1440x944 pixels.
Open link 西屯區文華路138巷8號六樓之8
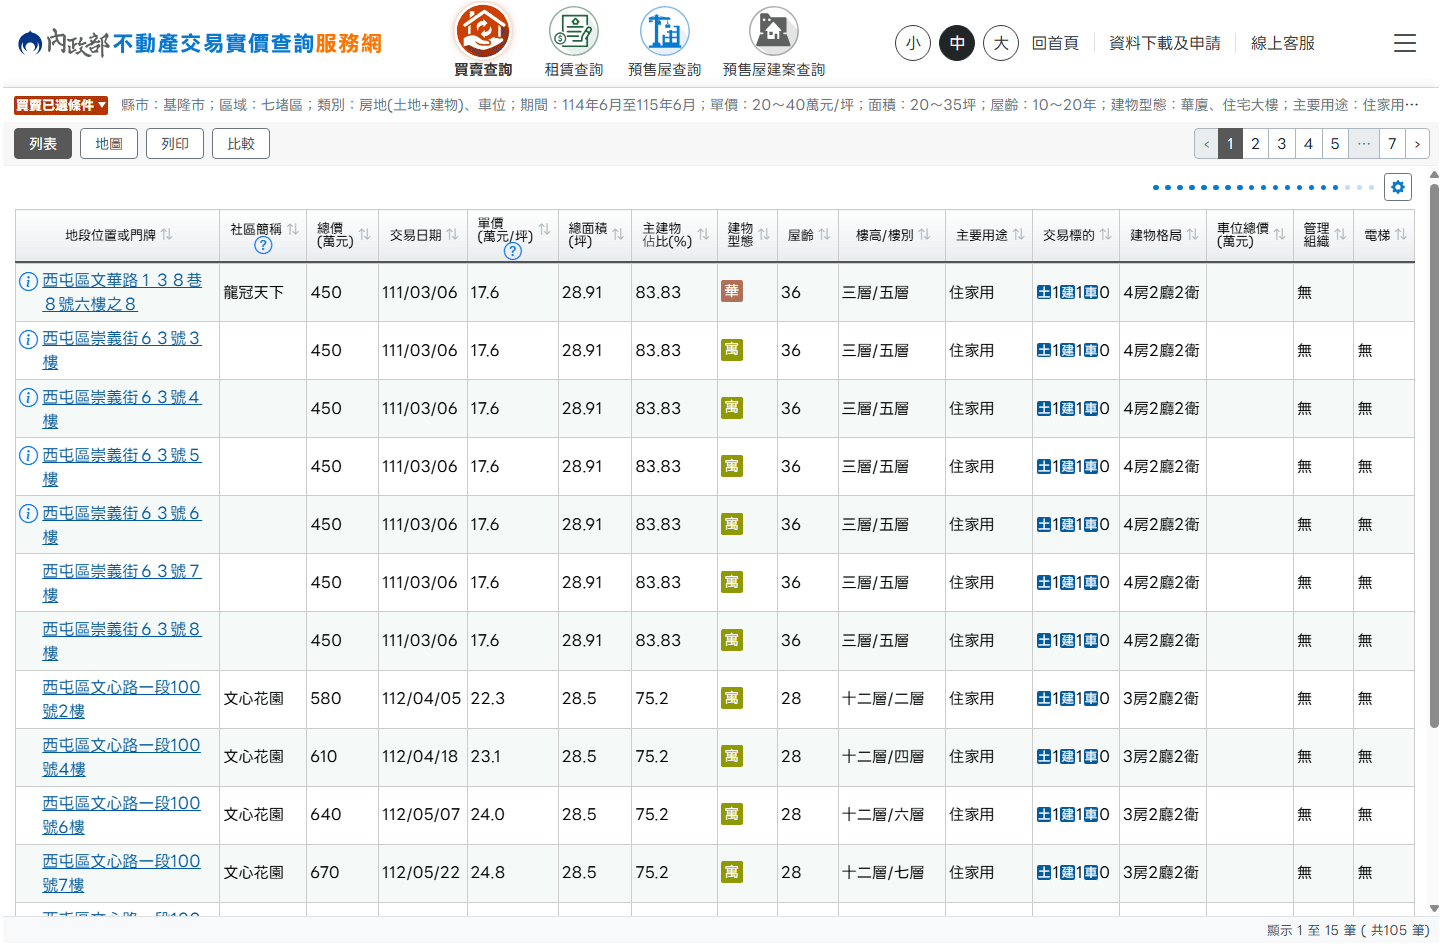(x=122, y=292)
